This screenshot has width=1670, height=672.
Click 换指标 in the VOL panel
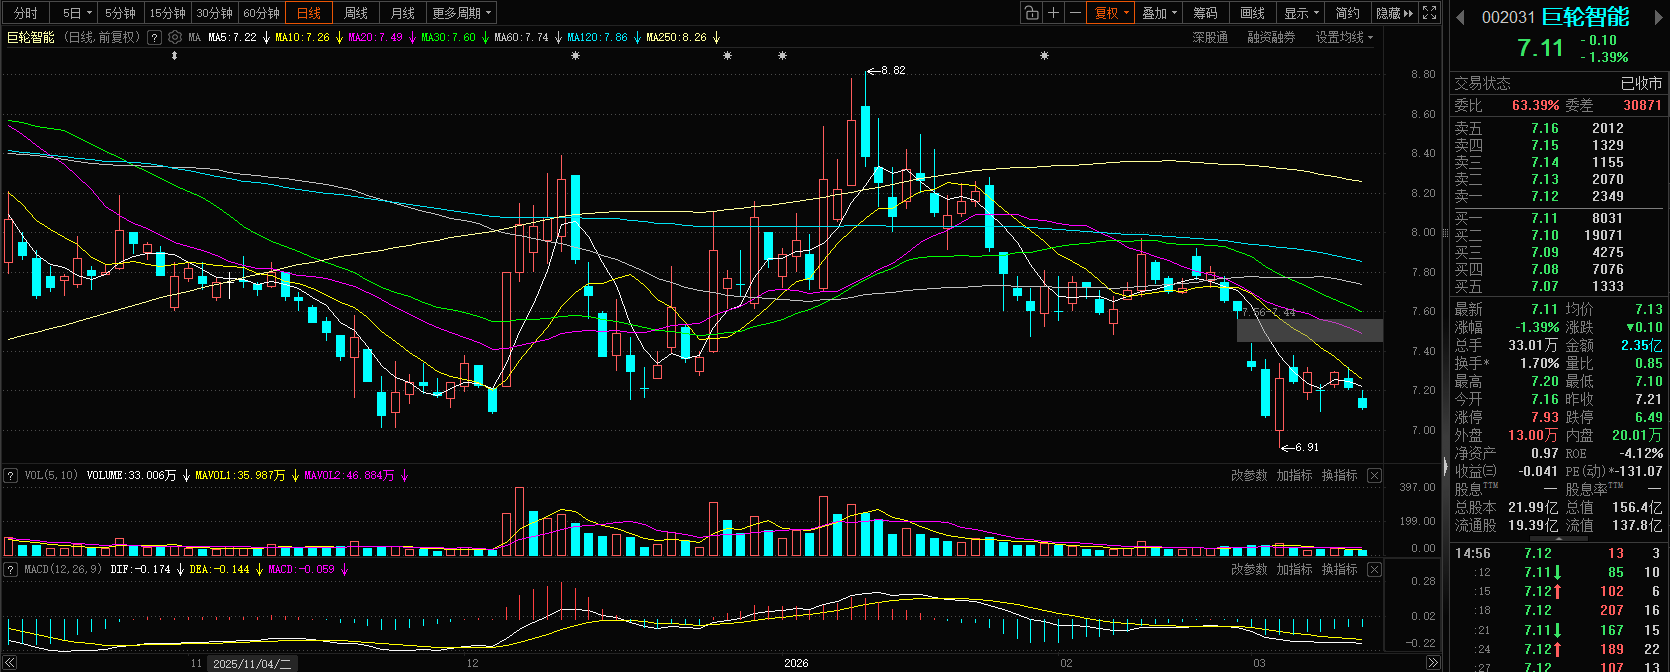(x=1339, y=475)
